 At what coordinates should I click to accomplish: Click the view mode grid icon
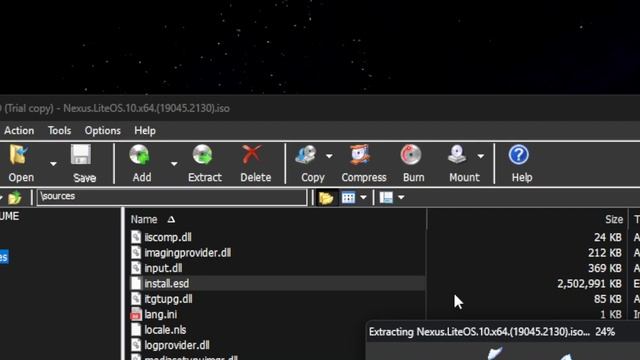[348, 198]
